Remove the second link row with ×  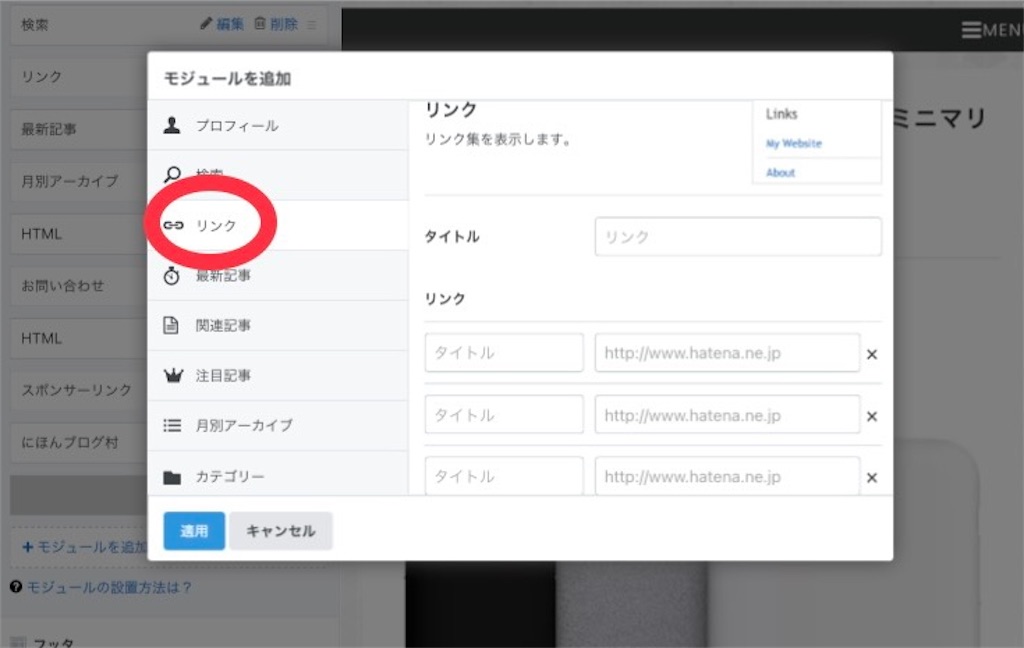tap(872, 416)
